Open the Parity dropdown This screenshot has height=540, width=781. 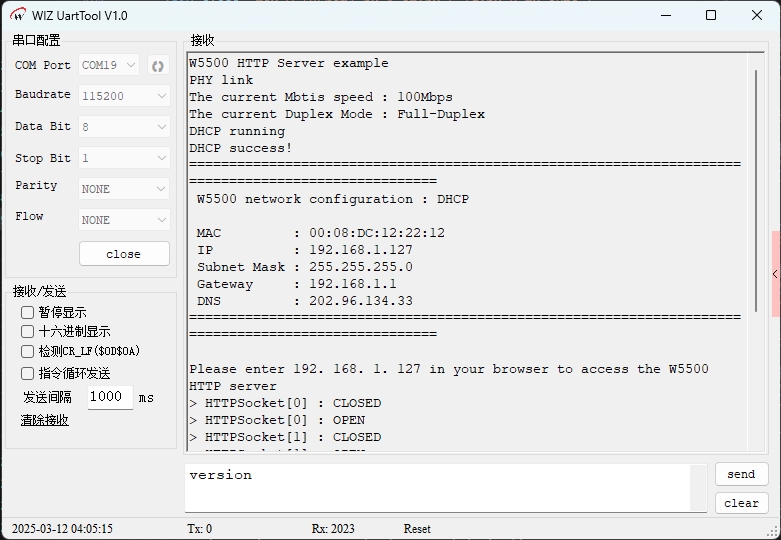click(x=124, y=189)
